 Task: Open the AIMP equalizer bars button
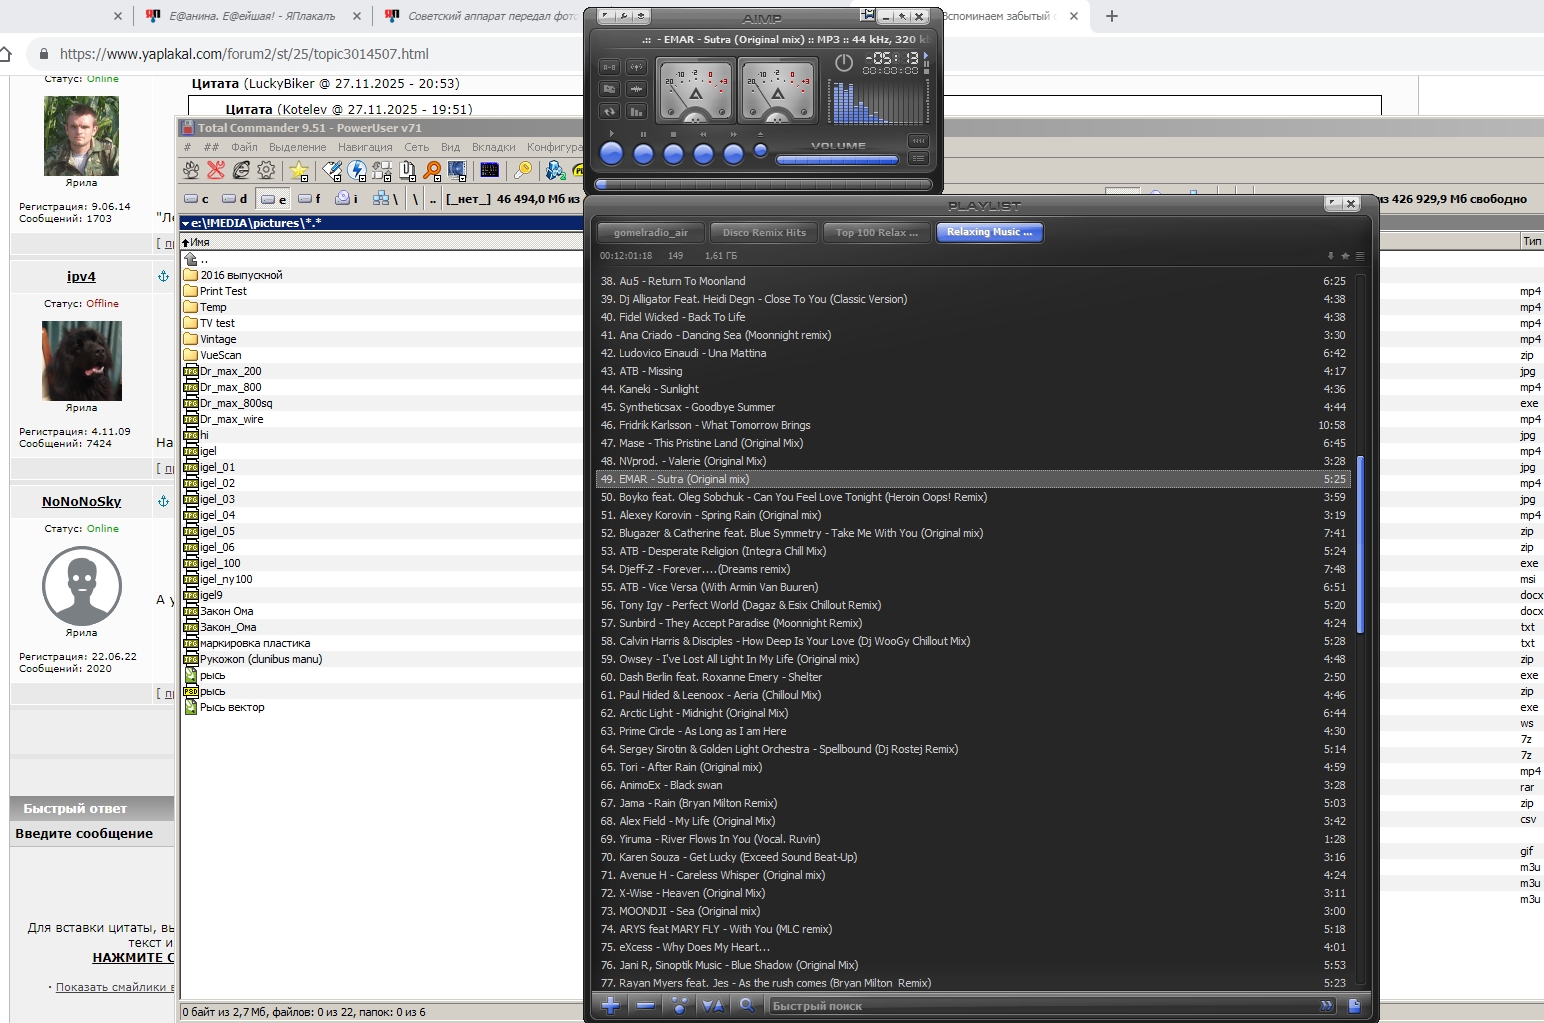coord(636,111)
